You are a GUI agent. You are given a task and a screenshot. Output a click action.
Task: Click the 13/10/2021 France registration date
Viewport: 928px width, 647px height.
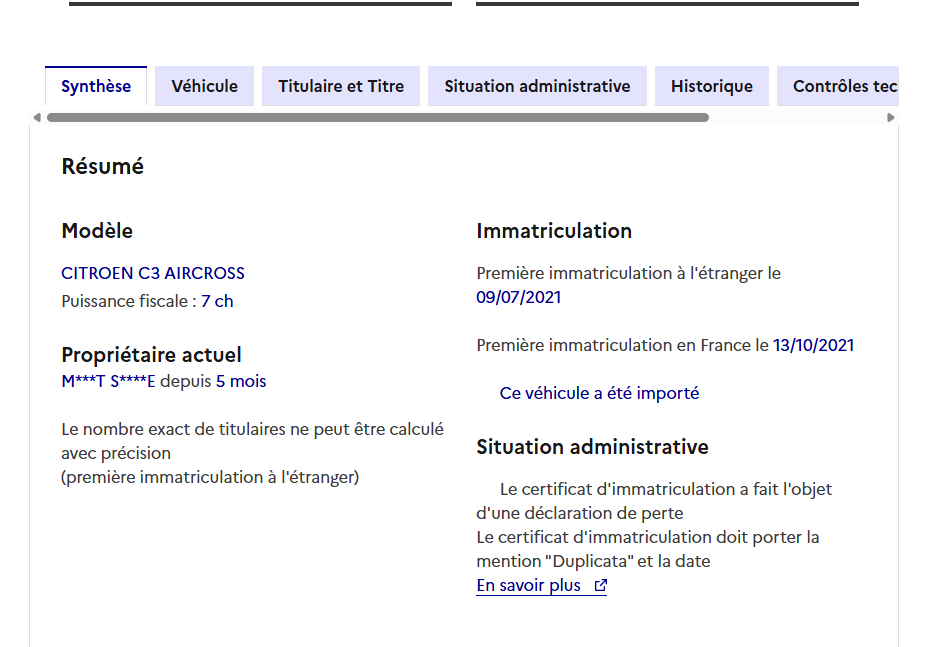[x=813, y=345]
